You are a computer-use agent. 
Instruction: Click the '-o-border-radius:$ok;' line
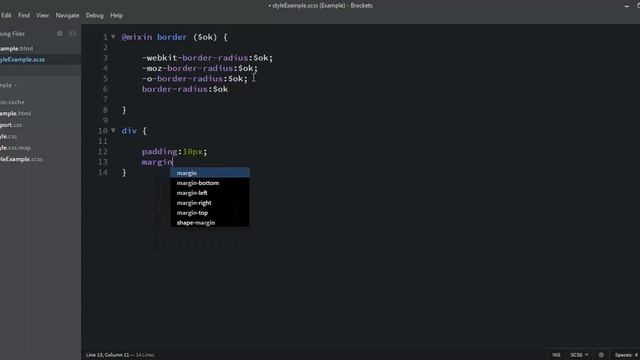tap(195, 79)
